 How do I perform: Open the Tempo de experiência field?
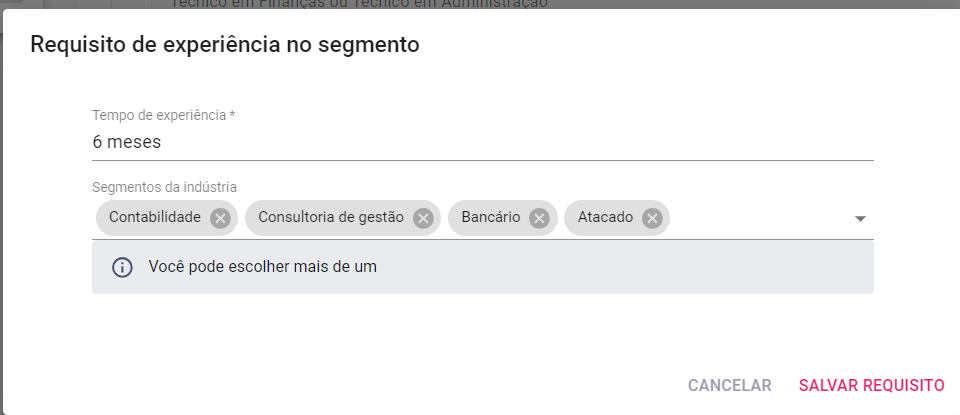click(482, 142)
